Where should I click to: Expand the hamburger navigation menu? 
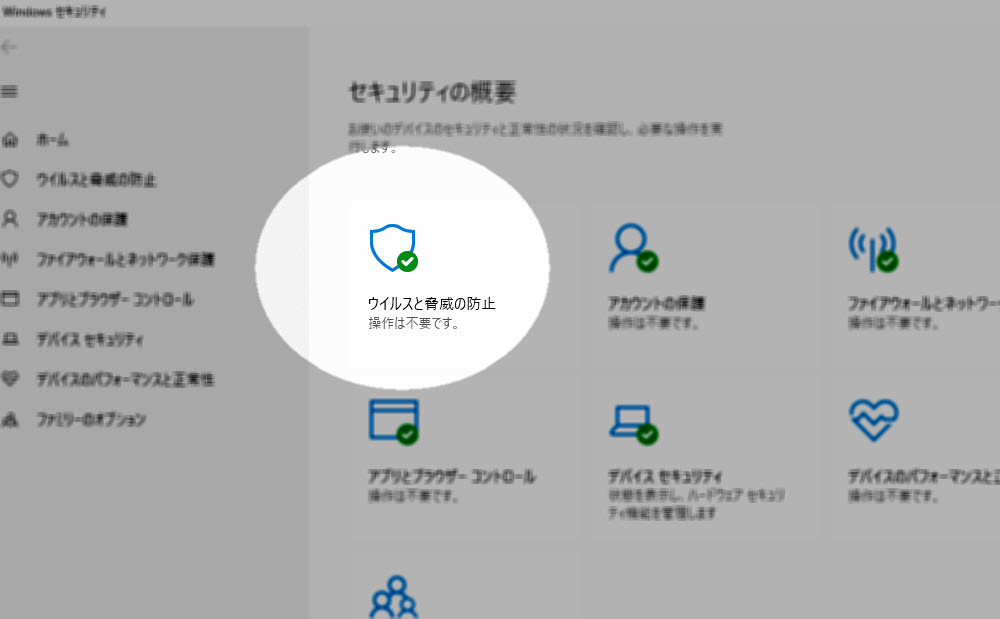pos(10,91)
